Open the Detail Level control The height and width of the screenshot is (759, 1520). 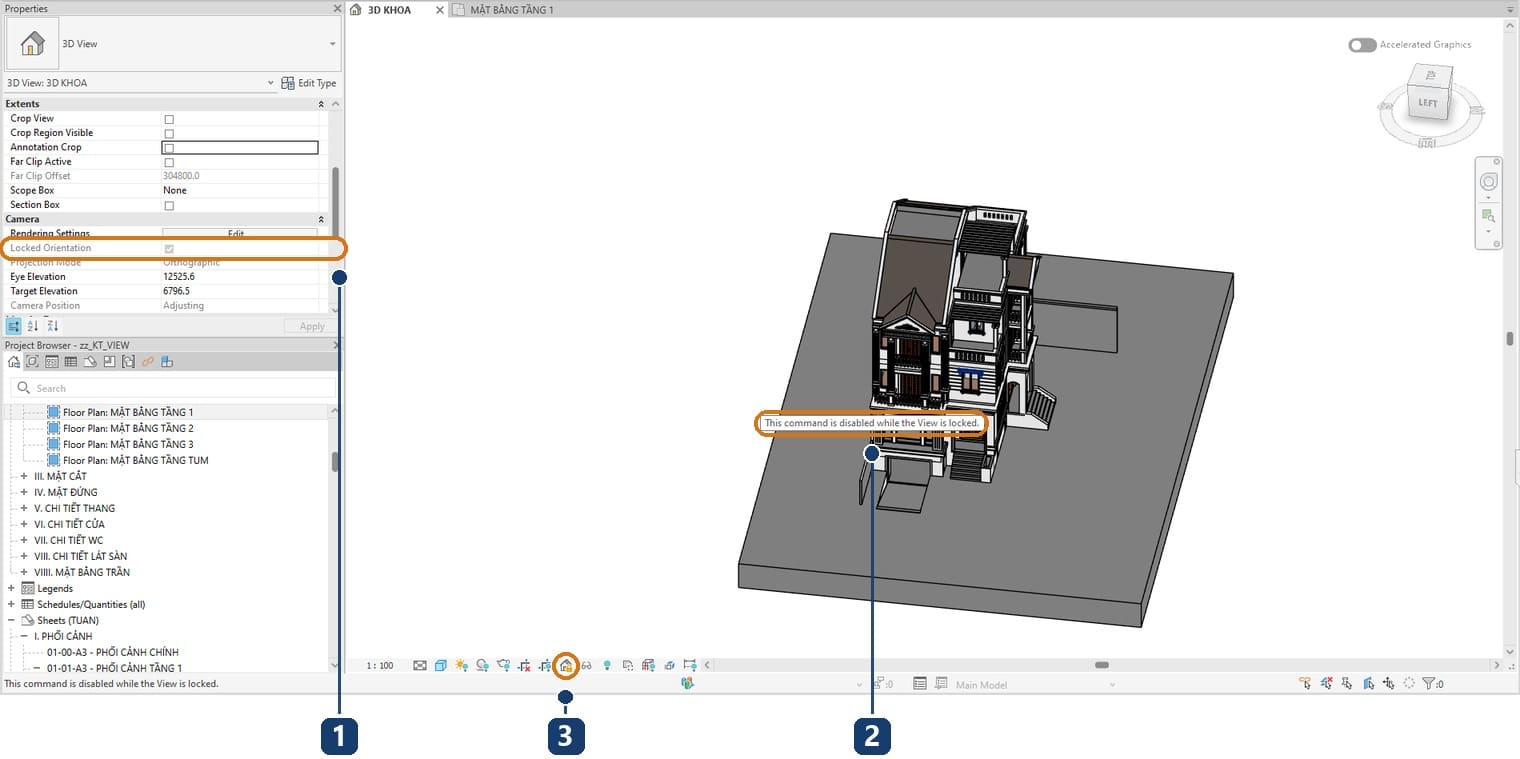pyautogui.click(x=420, y=665)
